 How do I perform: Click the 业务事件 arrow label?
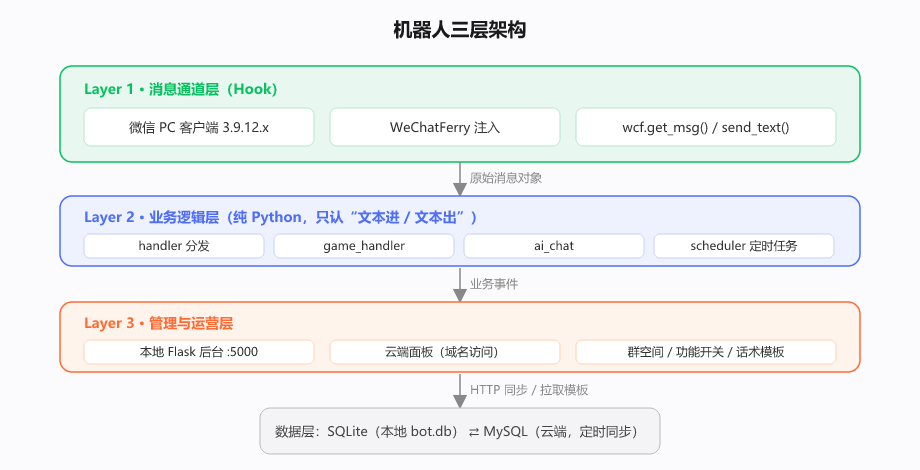494,285
